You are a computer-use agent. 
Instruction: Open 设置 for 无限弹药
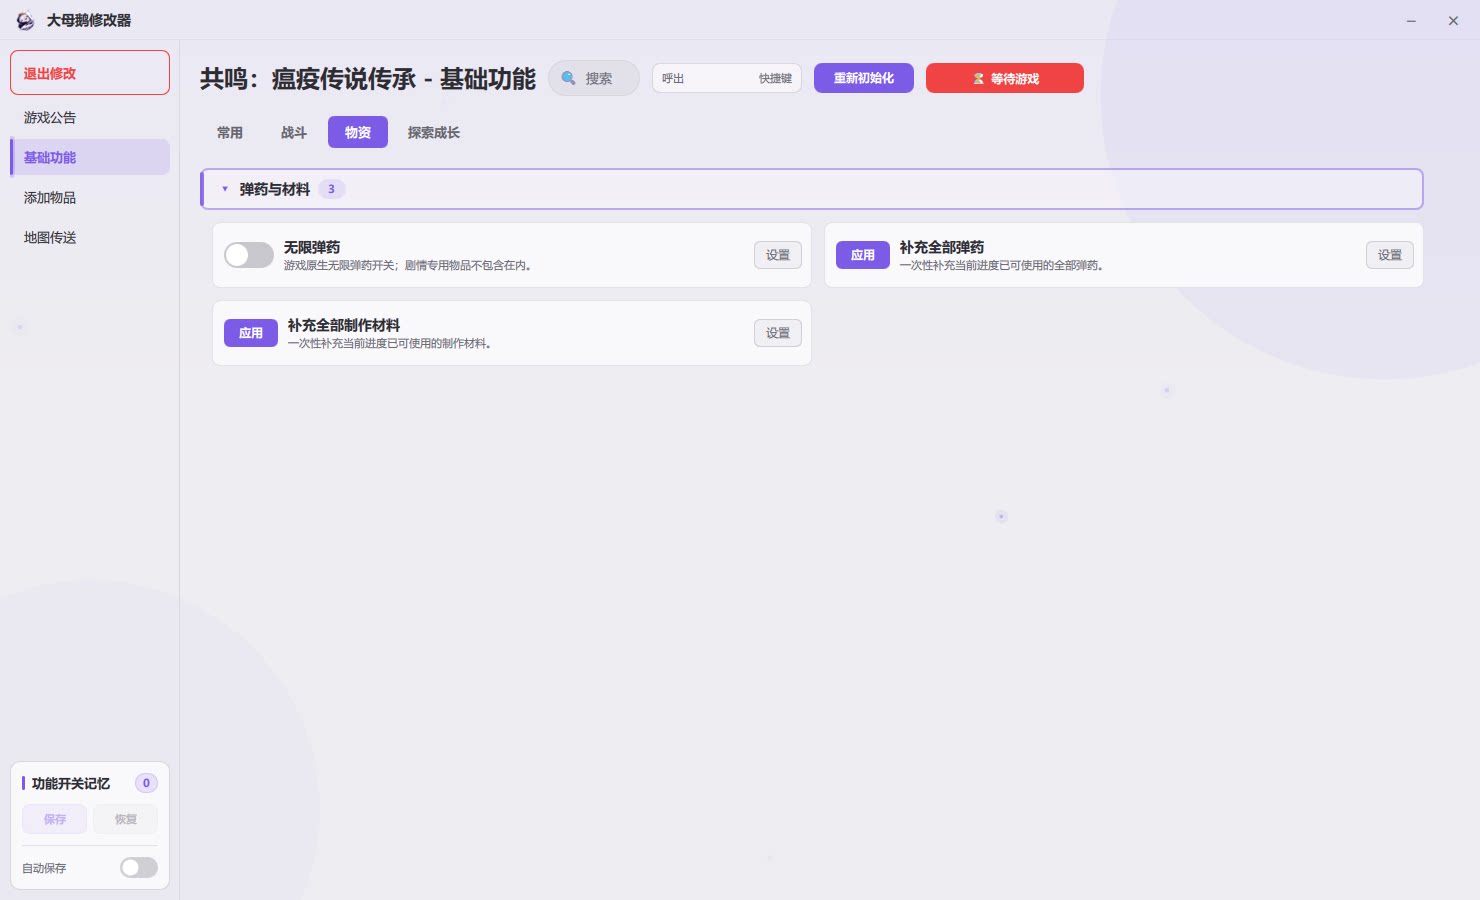[778, 255]
